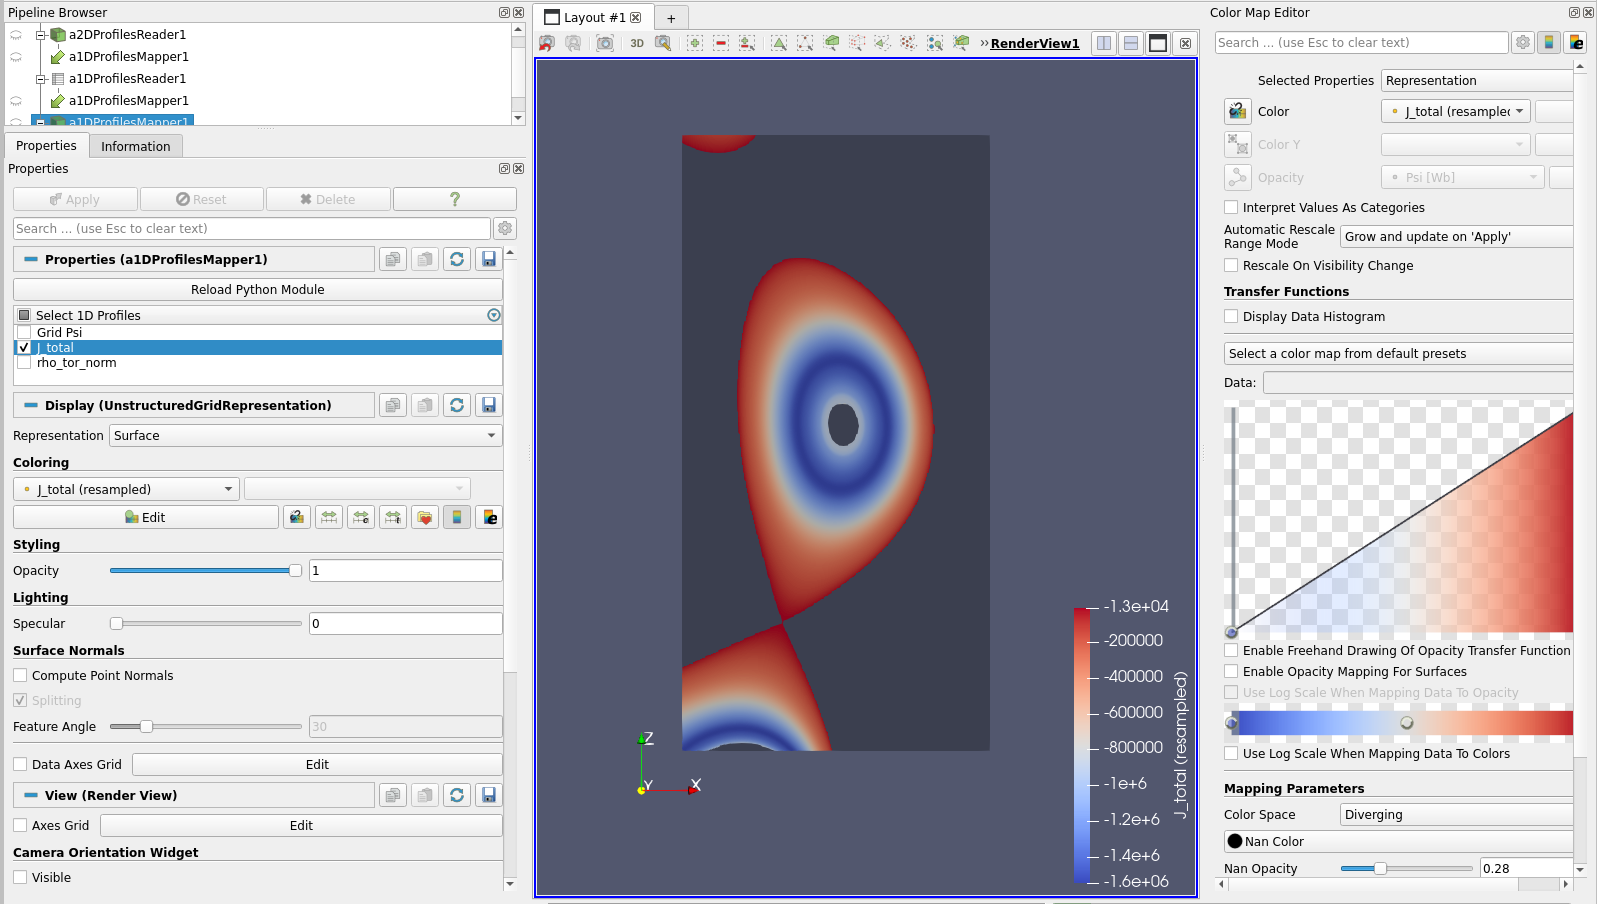Rescale to custom range icon in Coloring
The width and height of the screenshot is (1597, 904).
361,517
